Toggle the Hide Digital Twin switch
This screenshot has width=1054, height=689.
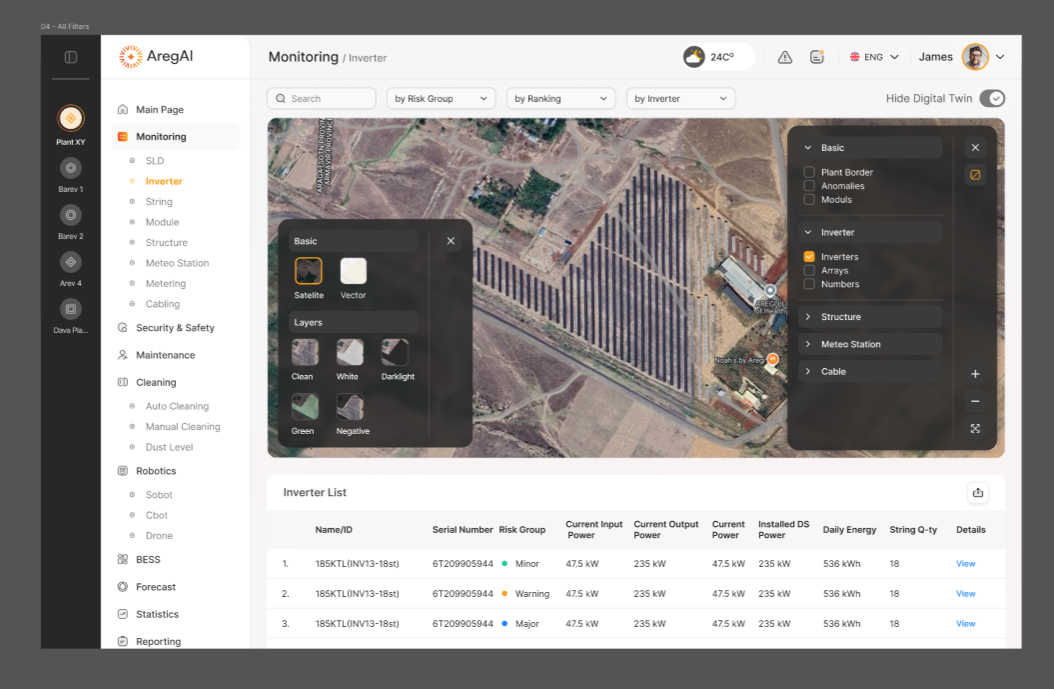[x=991, y=98]
